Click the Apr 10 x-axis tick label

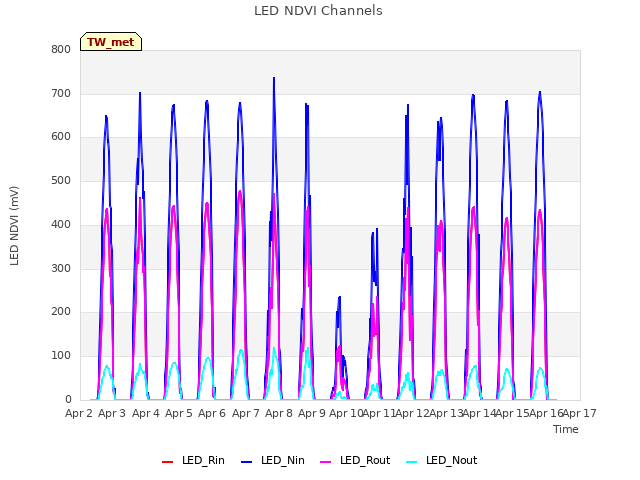(346, 413)
